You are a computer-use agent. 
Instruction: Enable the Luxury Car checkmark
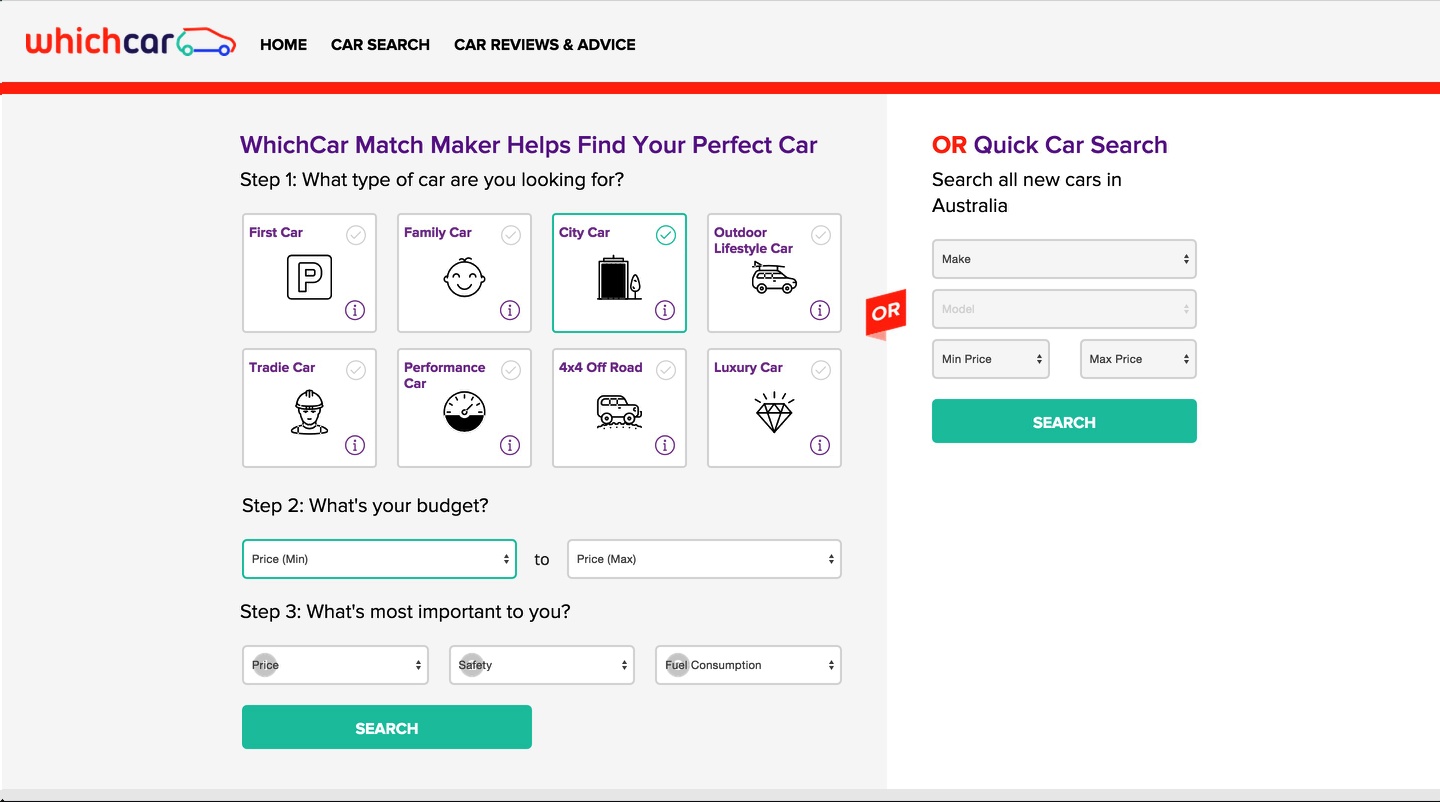tap(821, 370)
